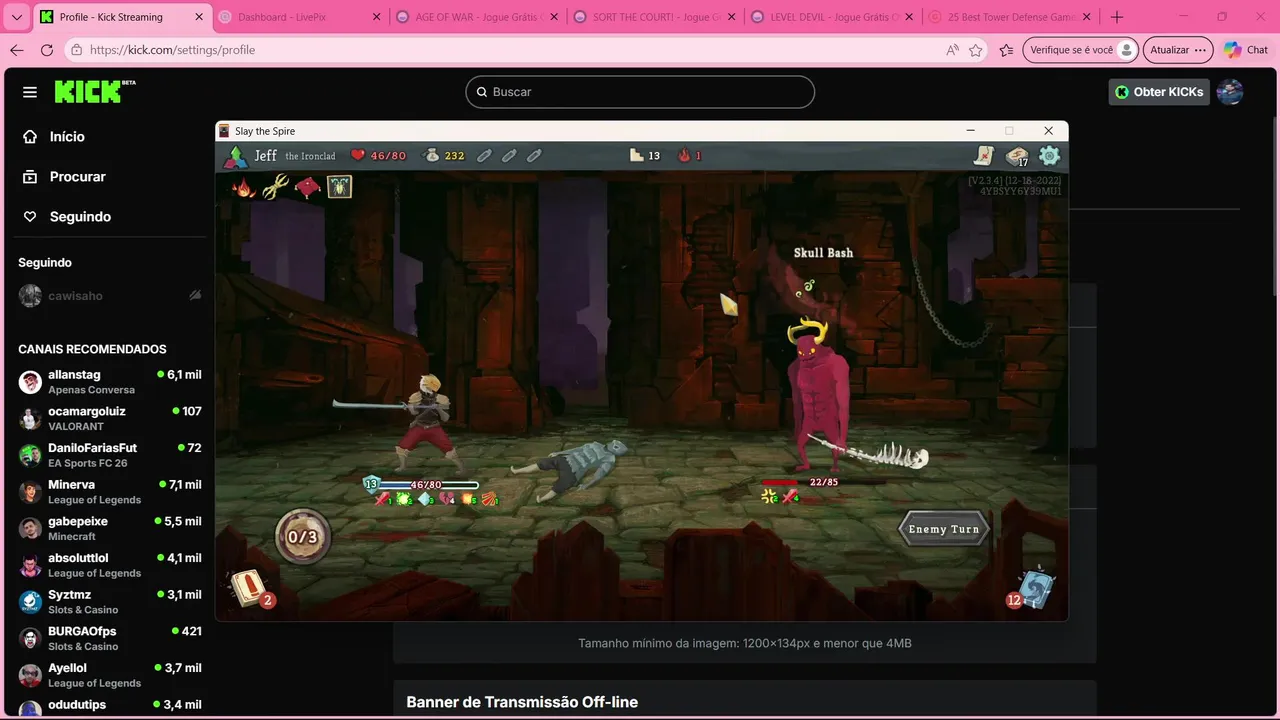Viewport: 1280px width, 720px height.
Task: Close the Profile - Kick Streaming tab
Action: coord(198,17)
